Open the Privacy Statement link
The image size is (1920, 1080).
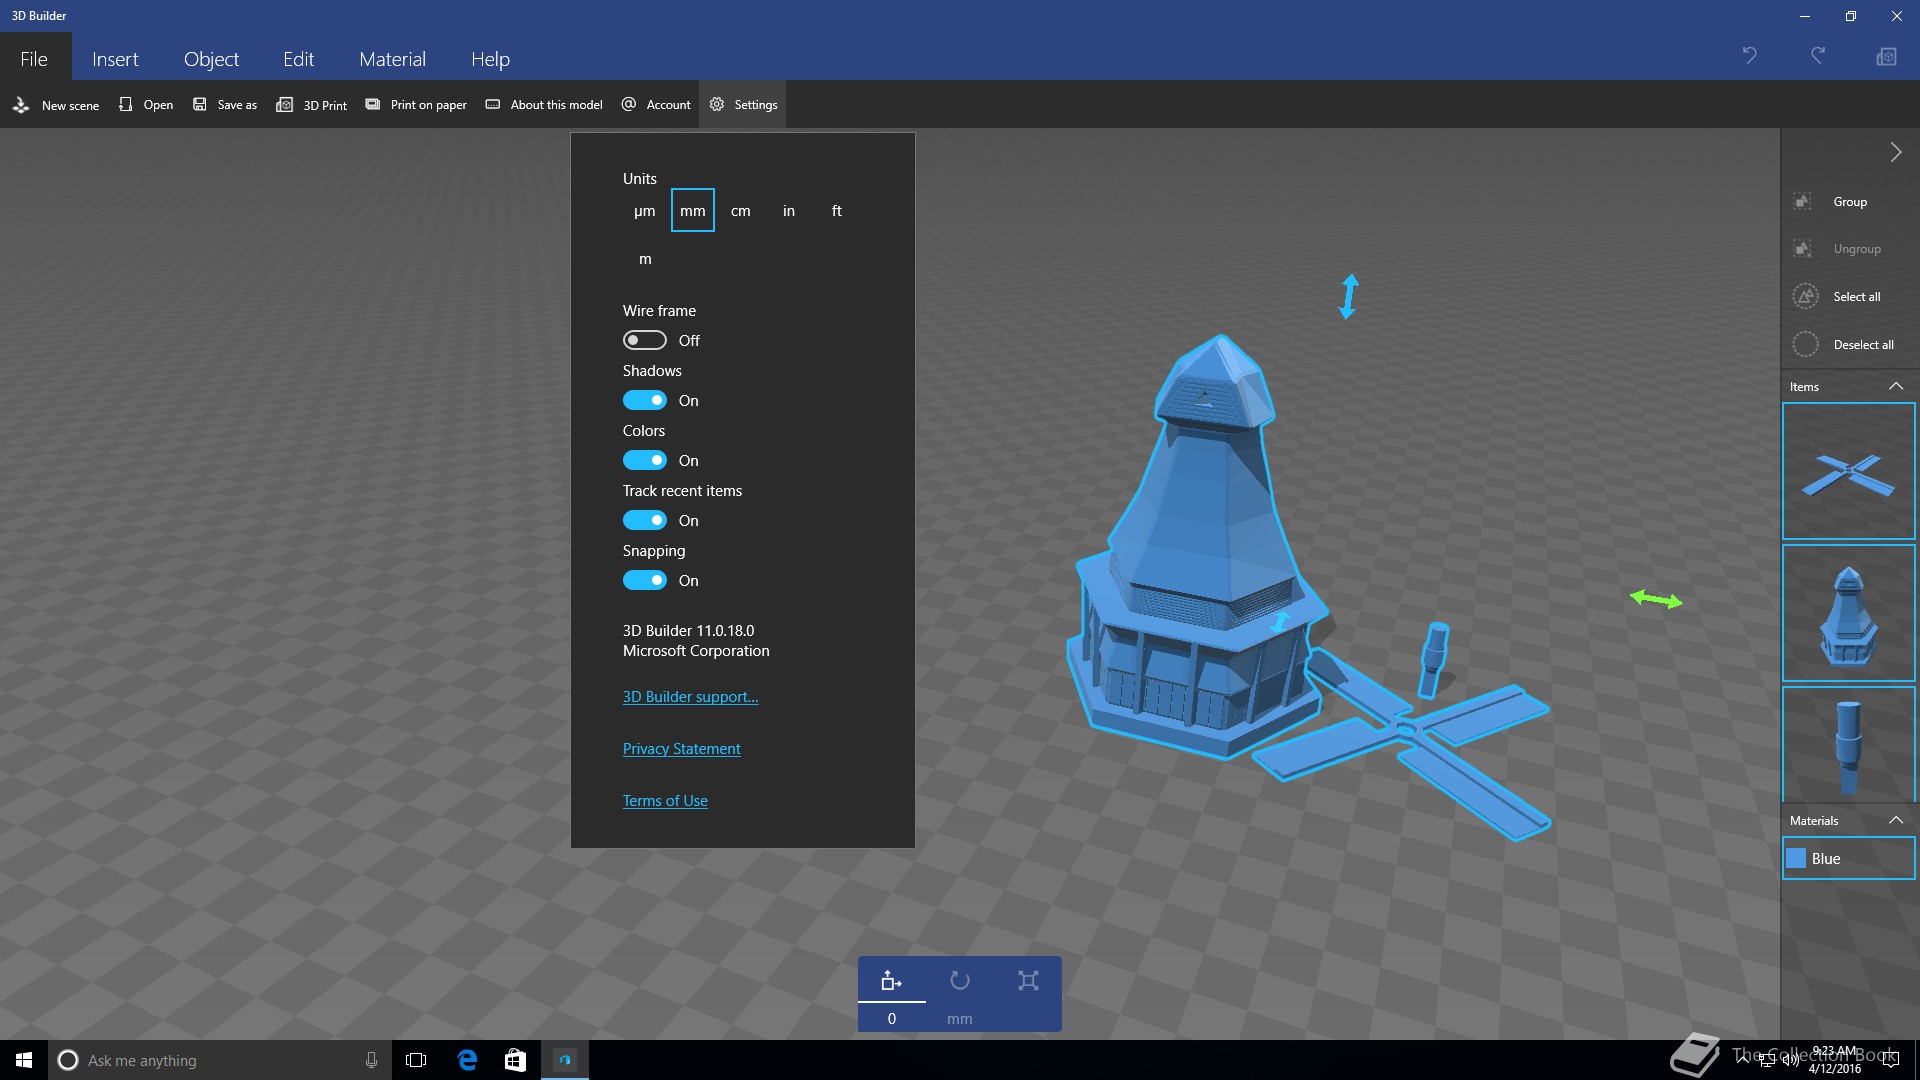(x=681, y=749)
